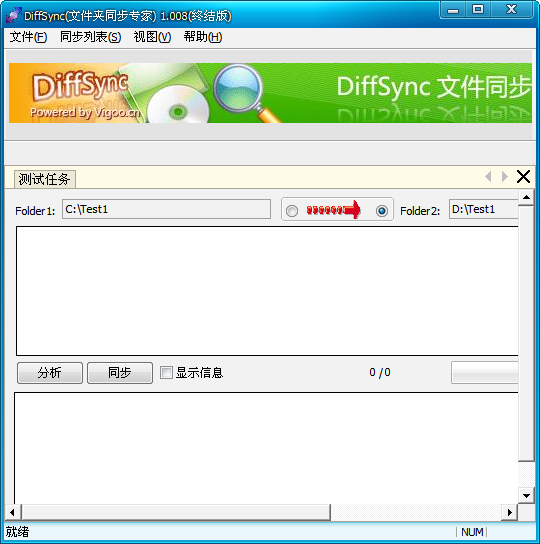Click vertical scrollbar up arrow

(x=526, y=197)
